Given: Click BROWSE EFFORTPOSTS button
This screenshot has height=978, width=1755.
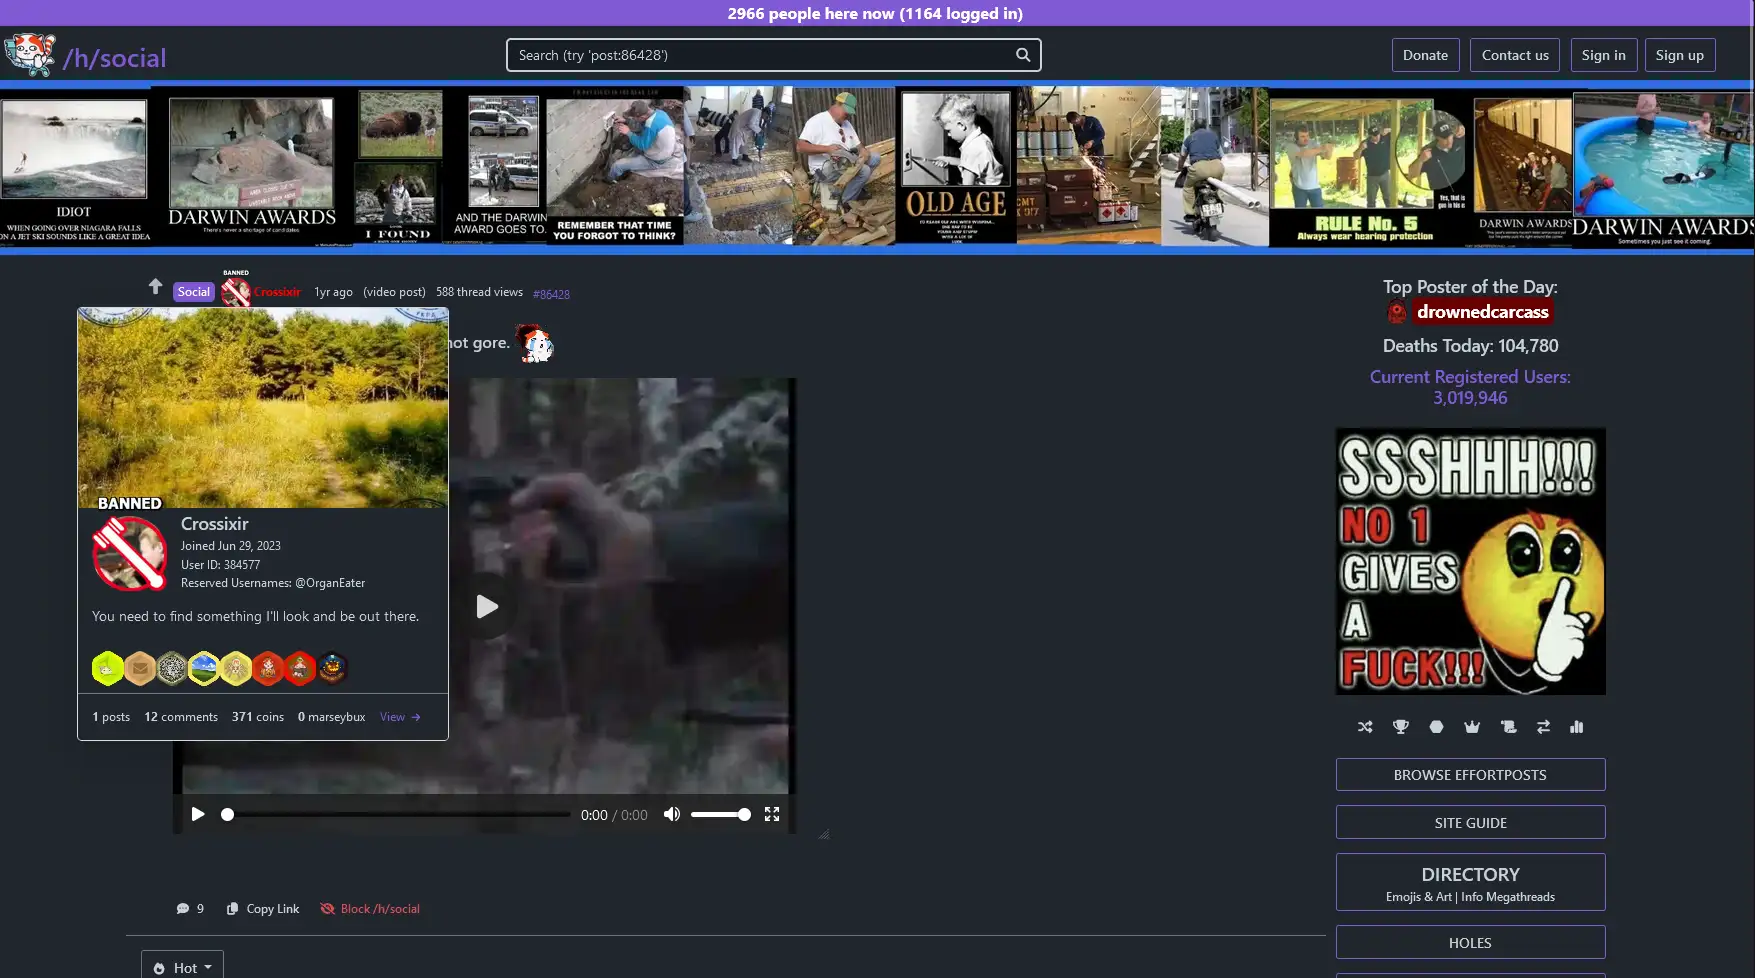Looking at the screenshot, I should pyautogui.click(x=1470, y=775).
